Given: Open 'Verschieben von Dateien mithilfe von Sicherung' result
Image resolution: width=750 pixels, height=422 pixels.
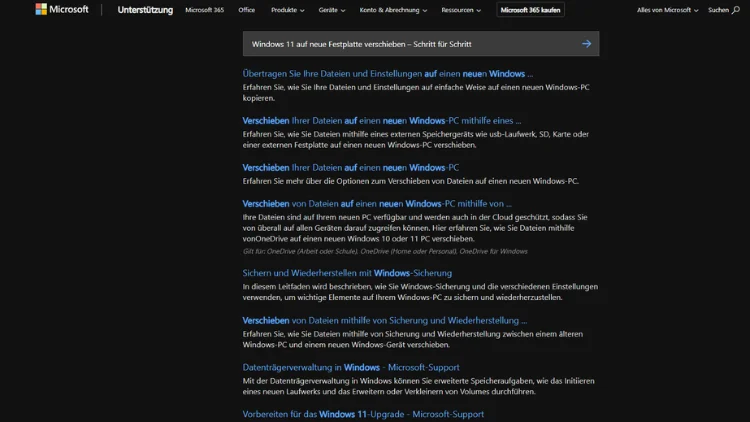Looking at the screenshot, I should click(x=385, y=321).
